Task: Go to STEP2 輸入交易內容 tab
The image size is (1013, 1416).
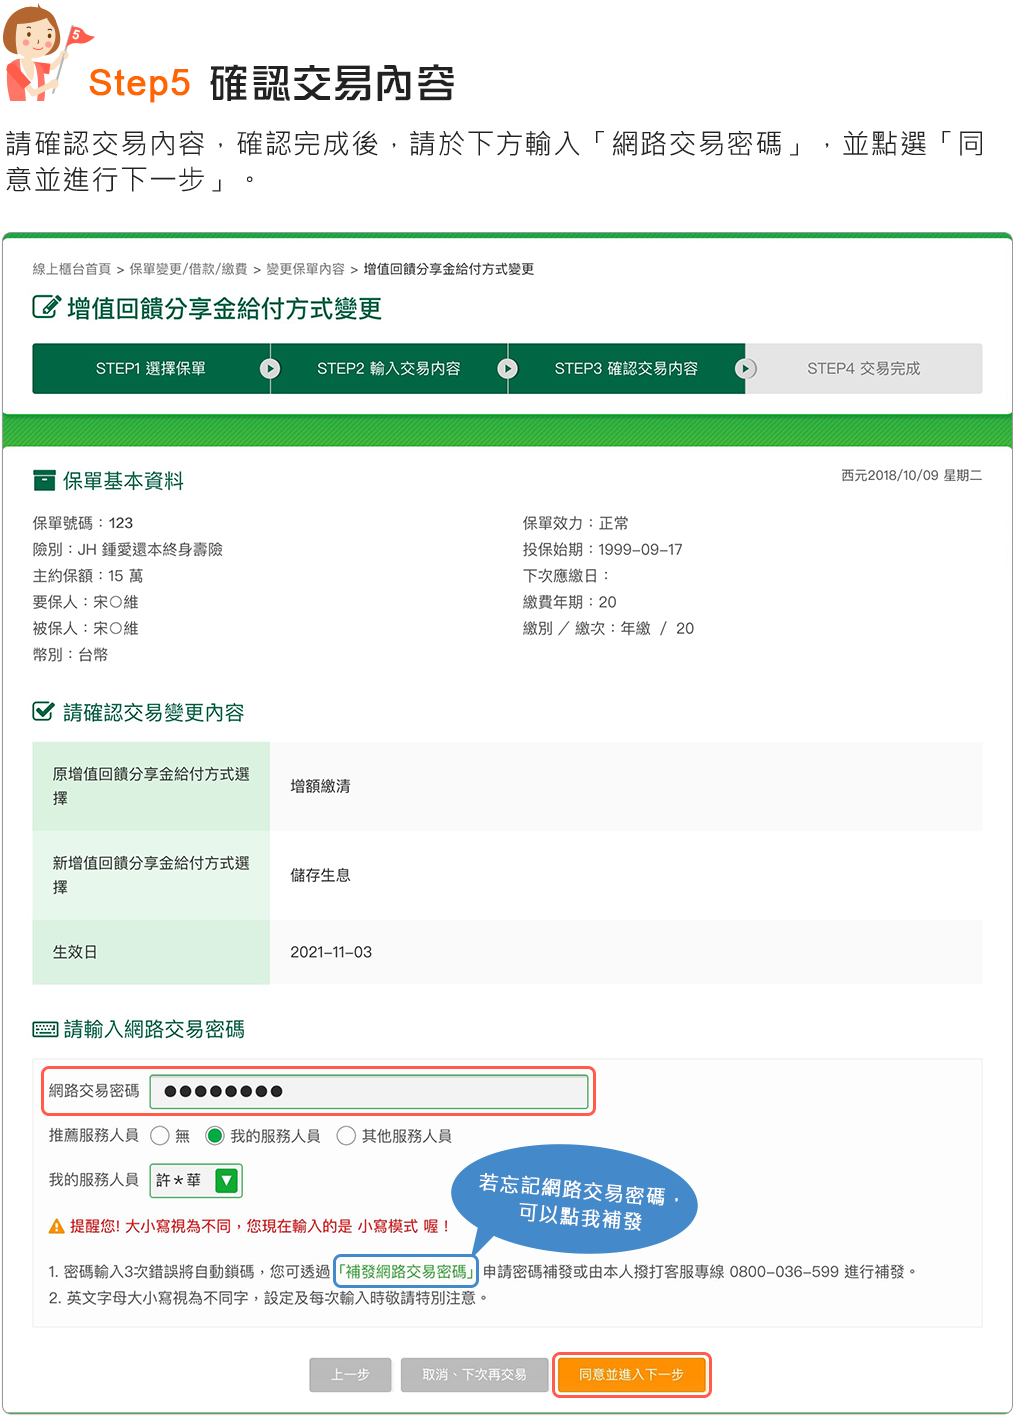Action: click(x=389, y=368)
